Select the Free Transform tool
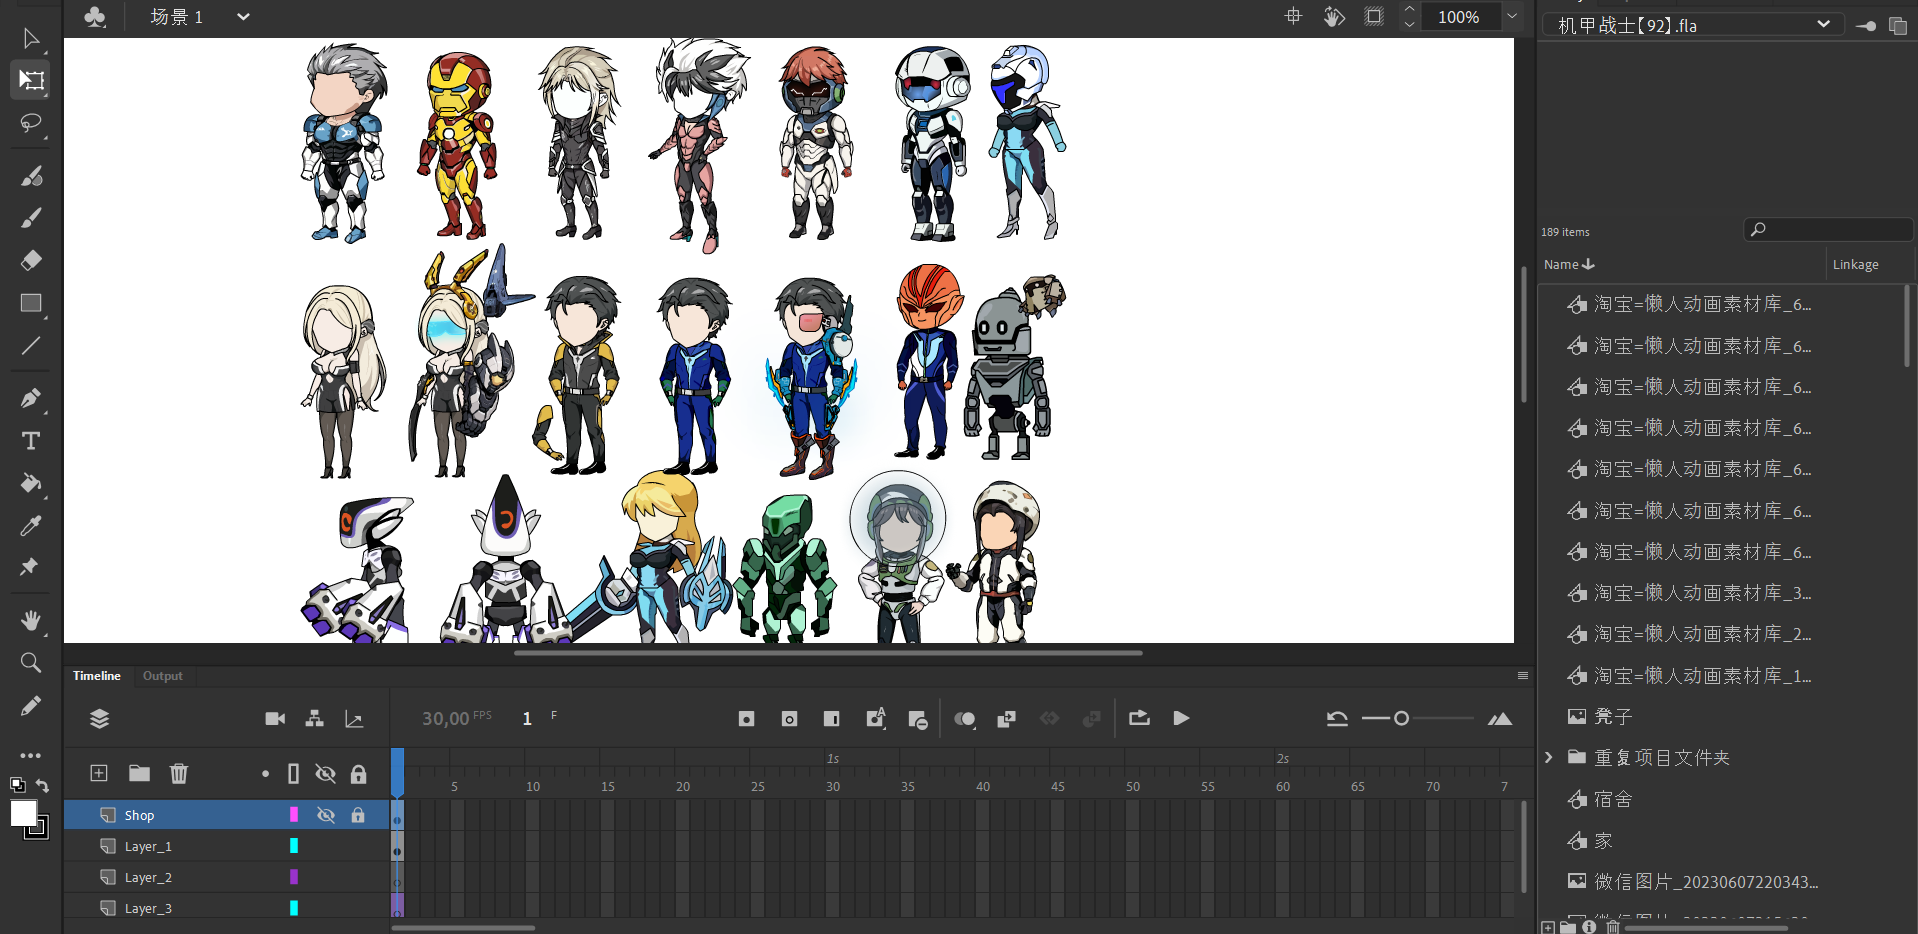Image resolution: width=1918 pixels, height=934 pixels. coord(31,80)
